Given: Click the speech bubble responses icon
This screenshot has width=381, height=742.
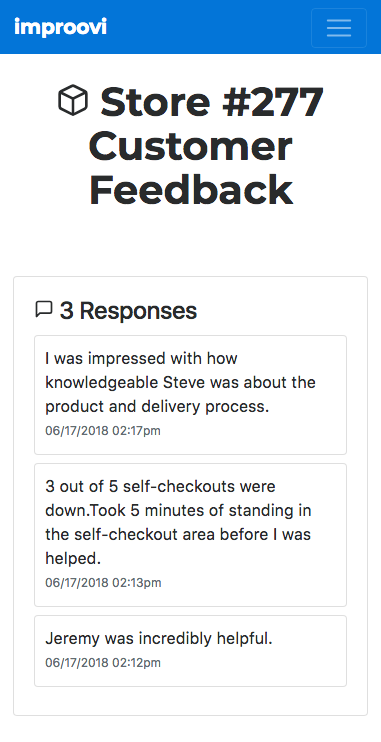Looking at the screenshot, I should (44, 309).
